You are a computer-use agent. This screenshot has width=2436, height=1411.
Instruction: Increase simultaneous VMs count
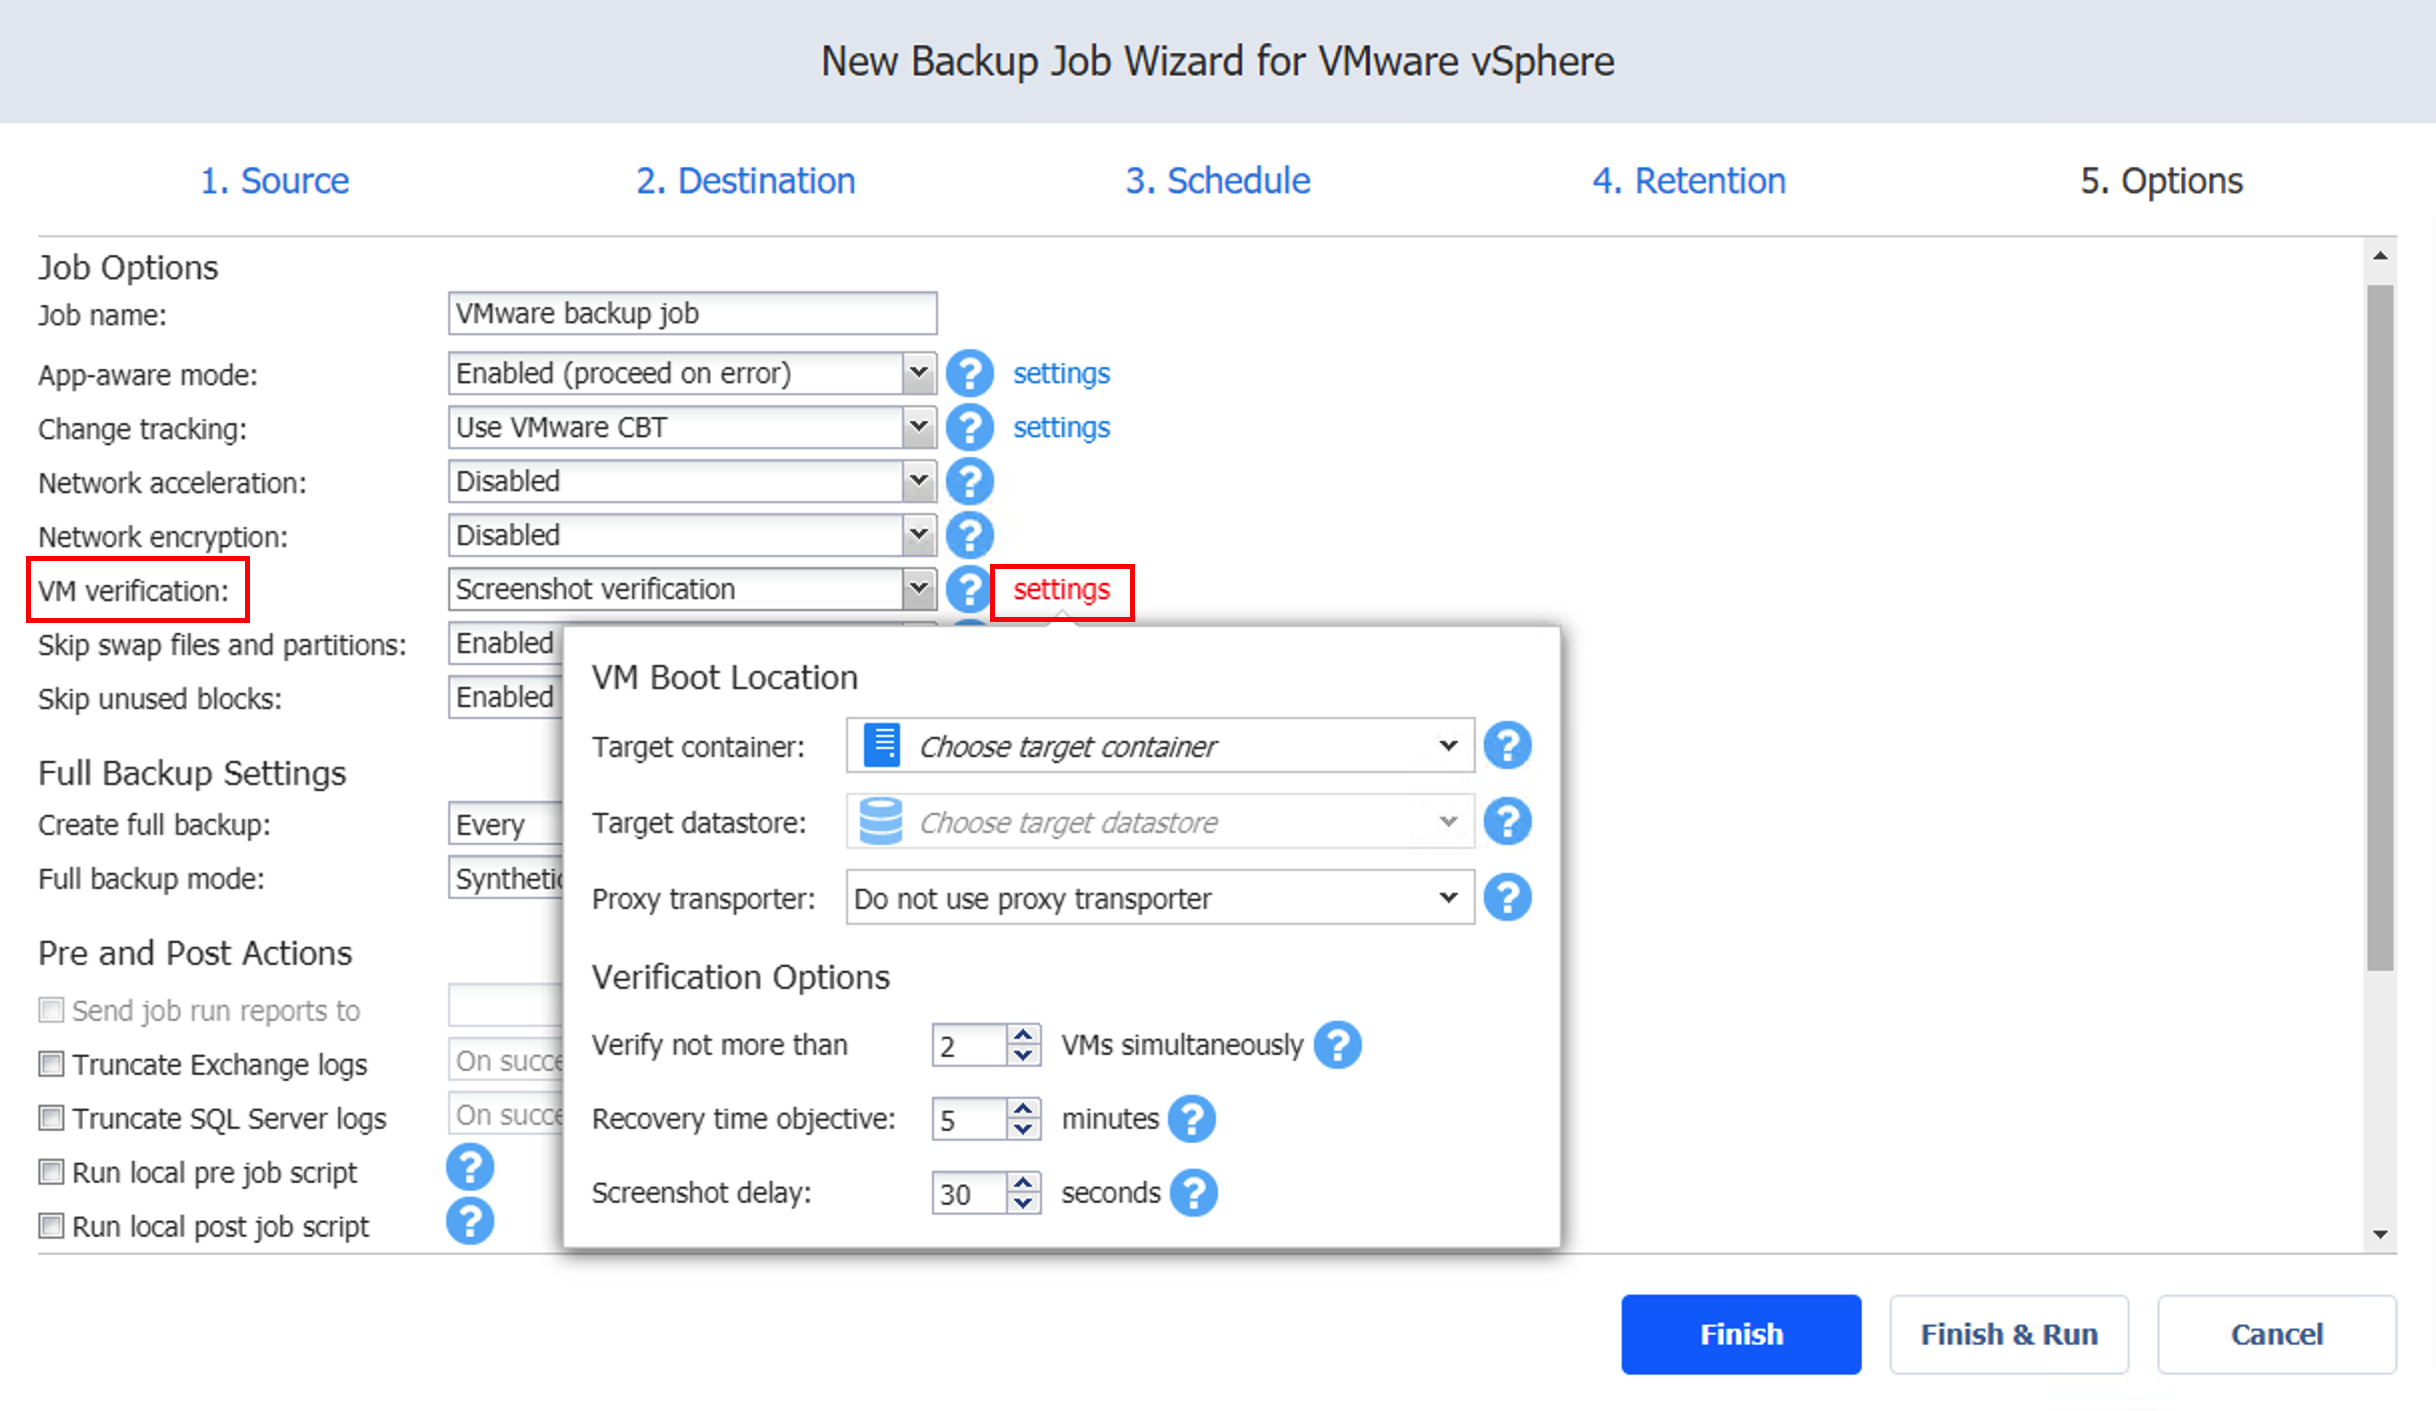(1022, 1035)
